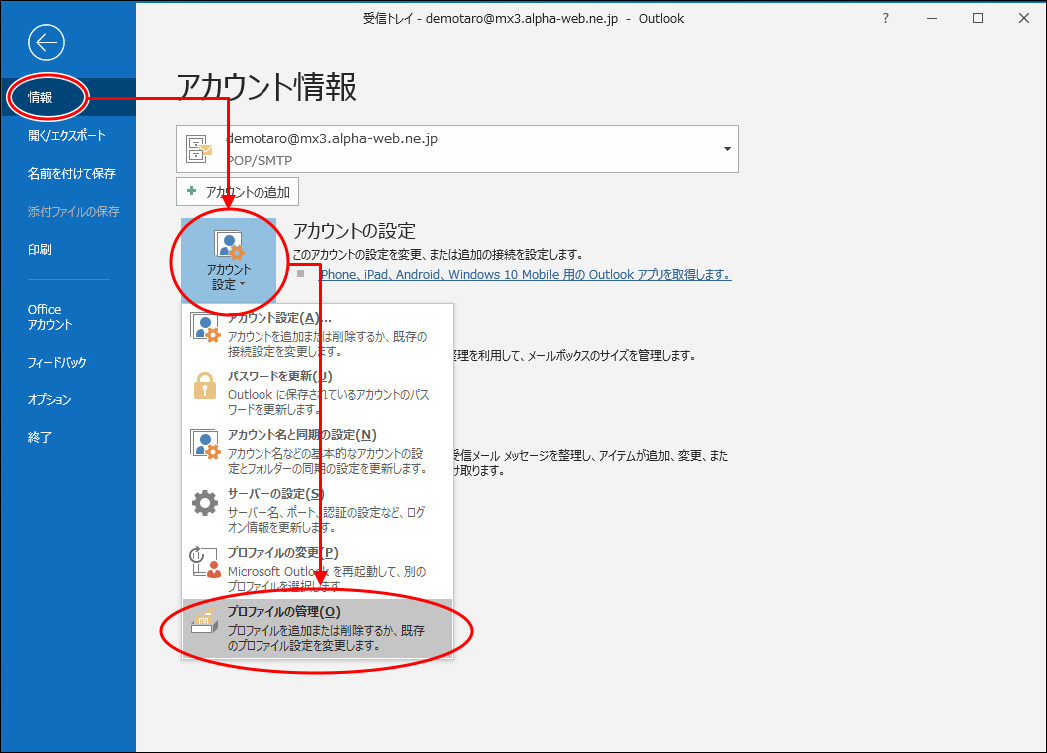
Task: Click アカウントの追加 button
Action: click(x=238, y=192)
